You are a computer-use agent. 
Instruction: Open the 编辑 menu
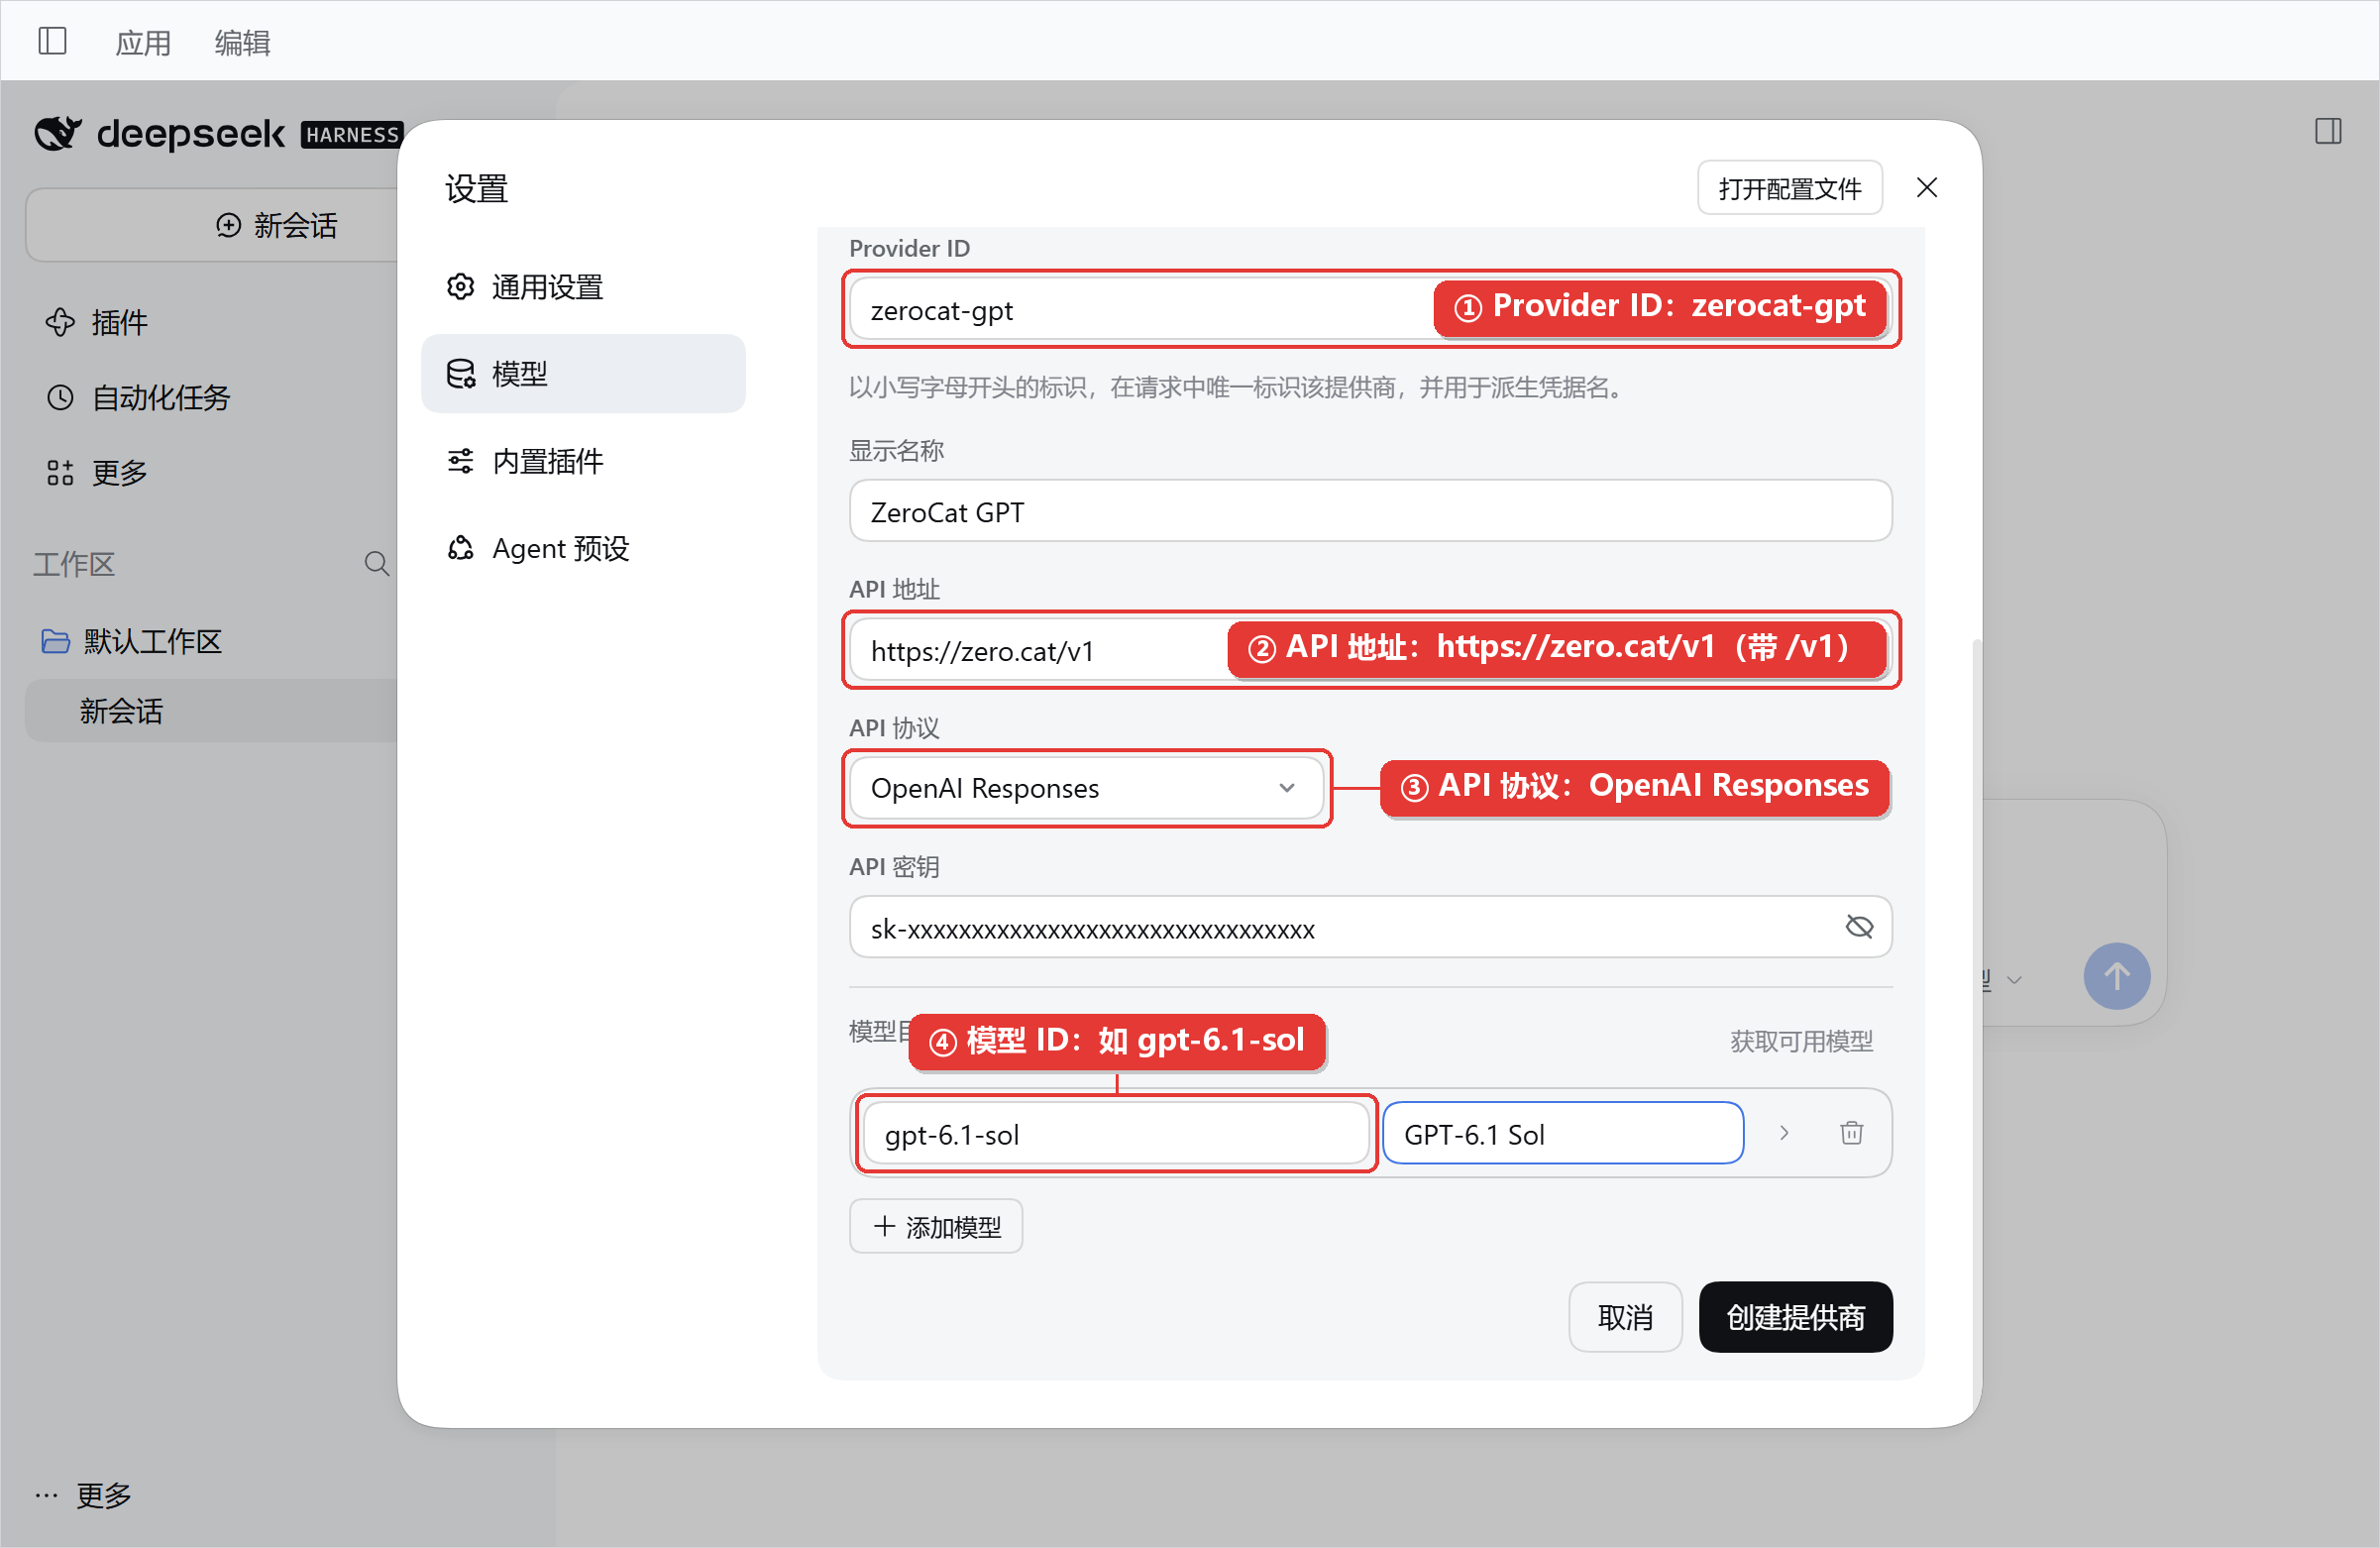pyautogui.click(x=242, y=42)
